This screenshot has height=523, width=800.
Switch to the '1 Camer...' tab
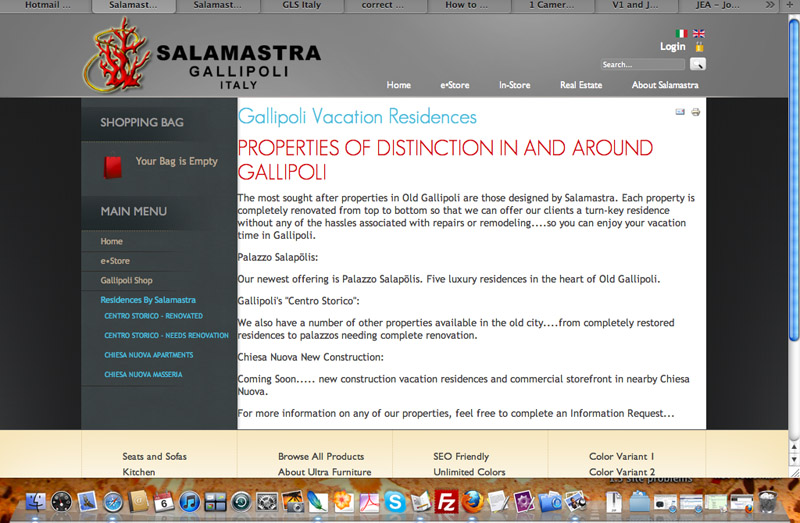551,5
